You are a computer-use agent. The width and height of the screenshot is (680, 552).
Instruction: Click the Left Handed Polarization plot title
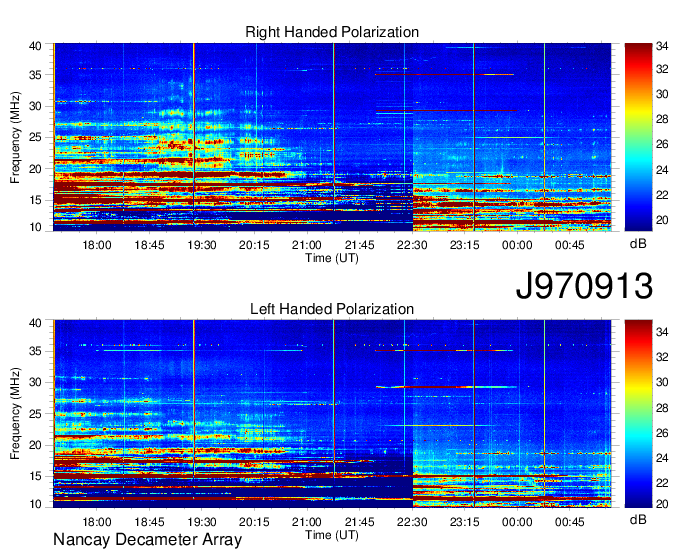[332, 309]
